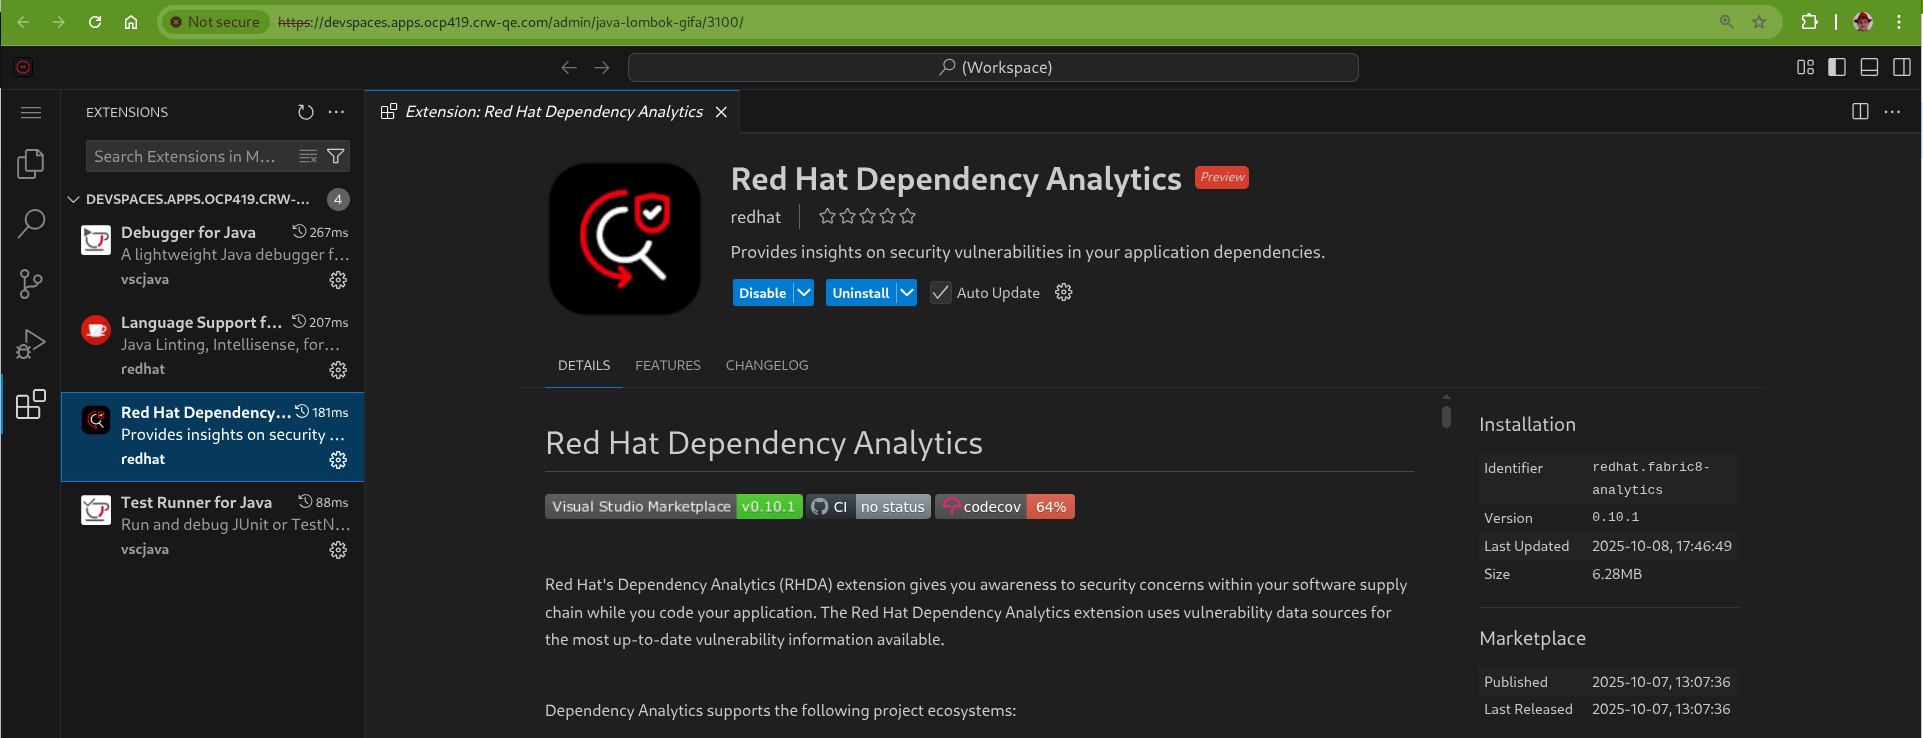Filter extensions with the funnel icon
Viewport: 1923px width, 738px height.
[x=336, y=156]
